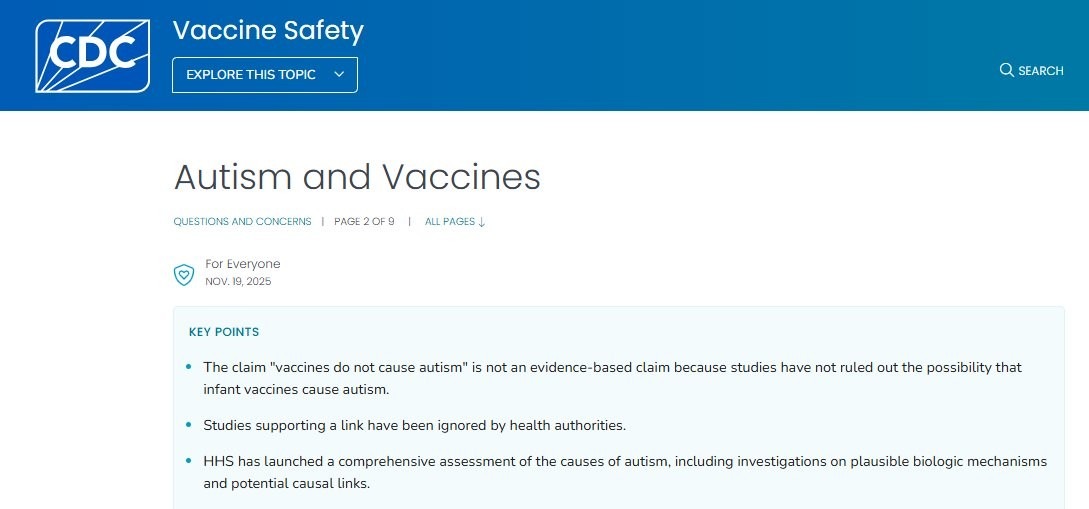Image resolution: width=1089 pixels, height=509 pixels.
Task: Open the Questions and Concerns link
Action: coord(242,222)
